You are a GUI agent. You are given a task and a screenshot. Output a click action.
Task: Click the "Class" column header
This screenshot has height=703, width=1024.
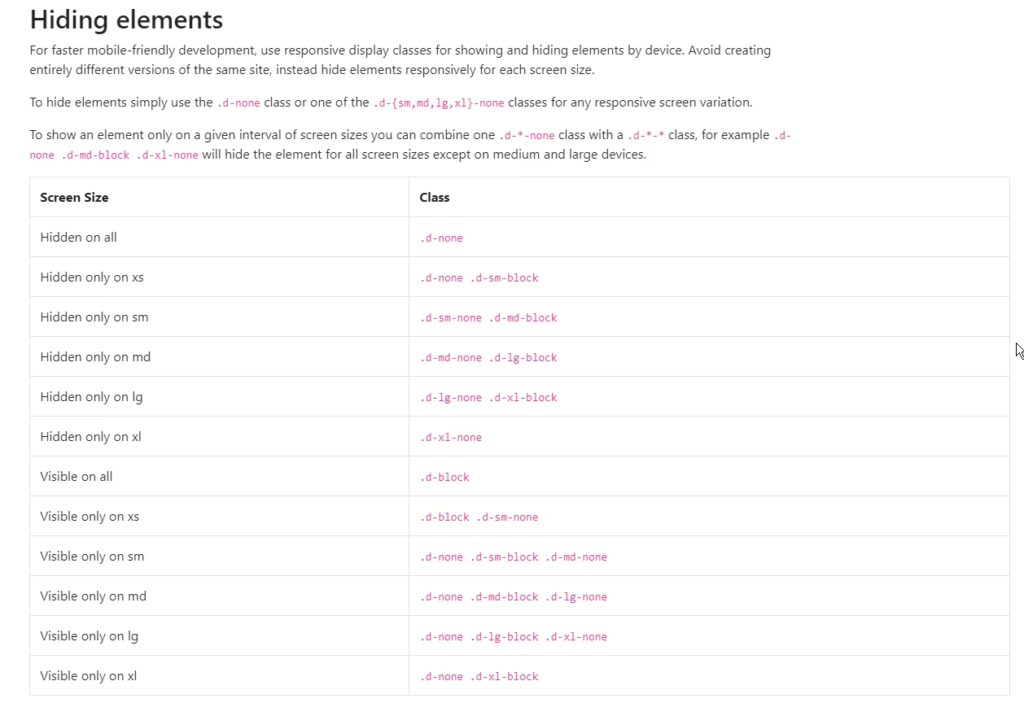coord(434,198)
